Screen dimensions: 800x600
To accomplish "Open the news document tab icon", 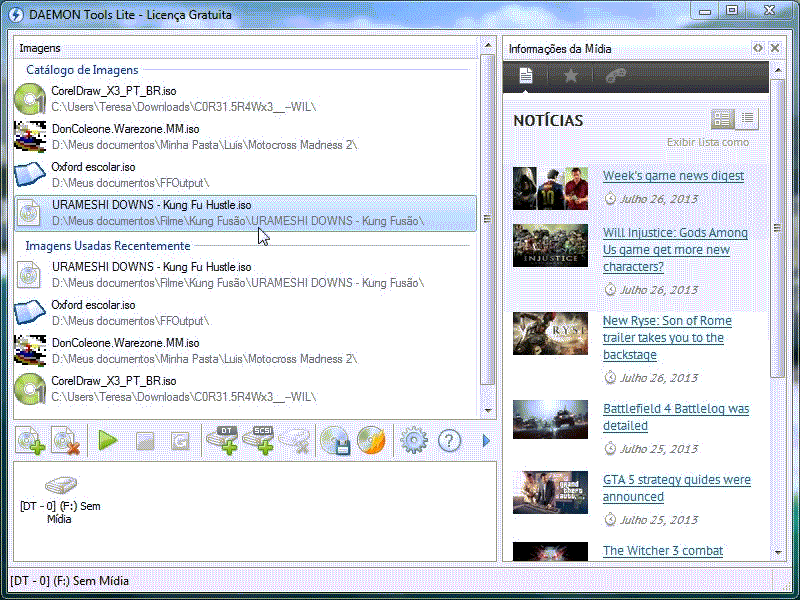I will coord(526,76).
